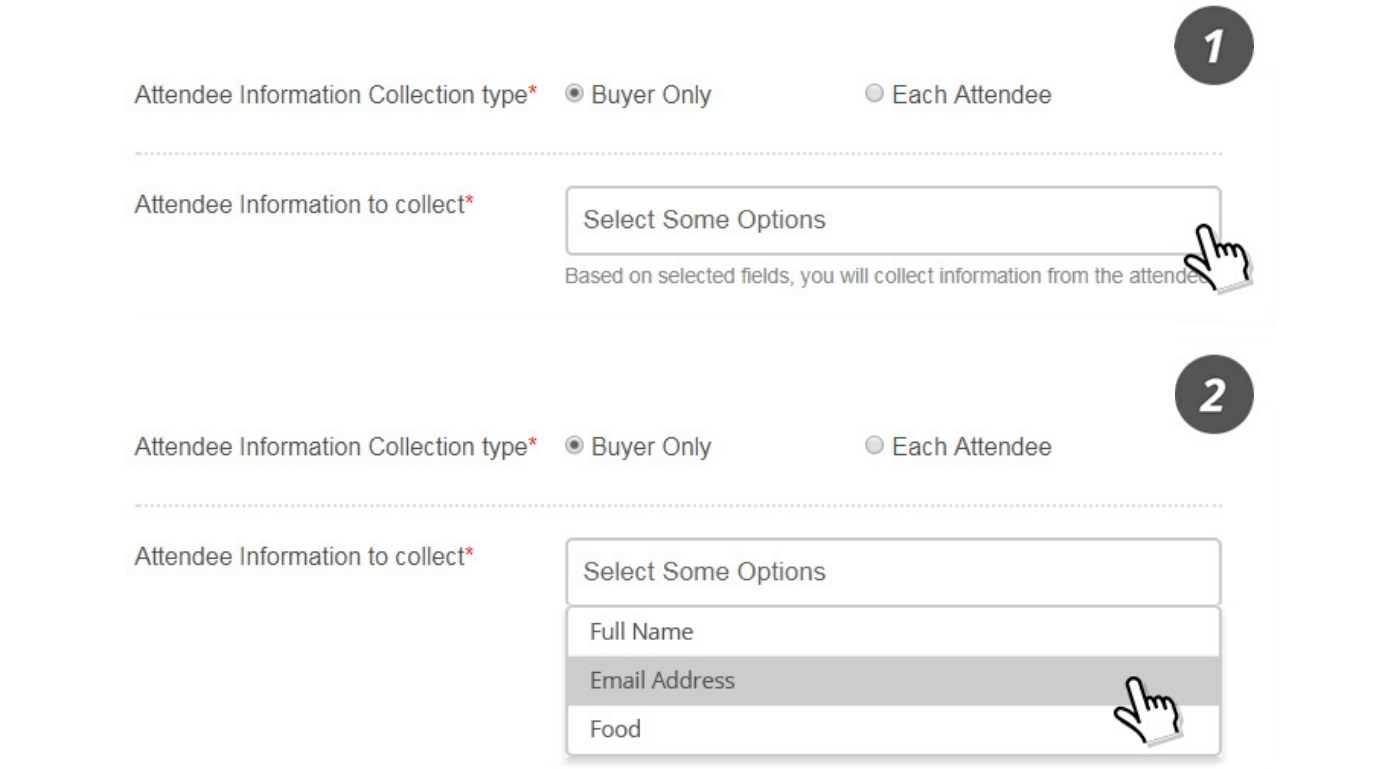Click the dotted separator line in step 2
Screen dimensions: 1398x769
point(678,505)
